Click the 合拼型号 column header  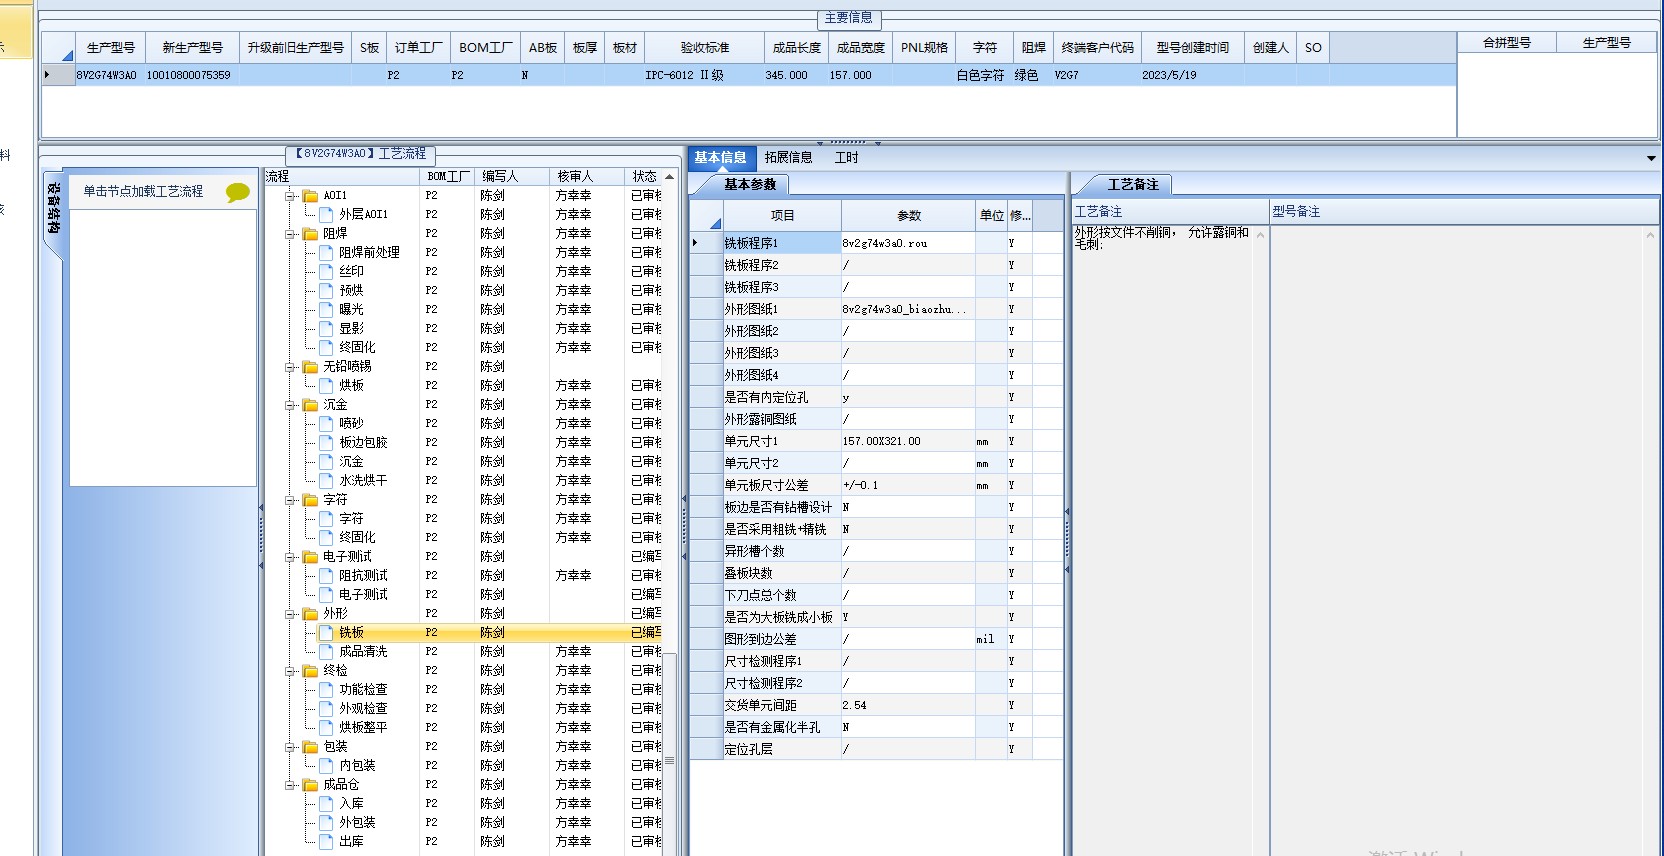tap(1507, 42)
